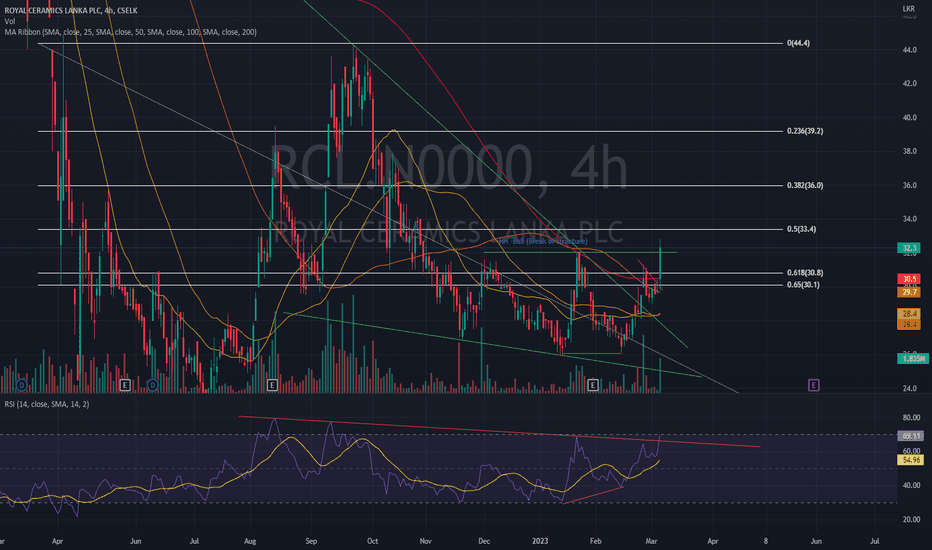Click the 40.0 price axis tick

click(909, 118)
